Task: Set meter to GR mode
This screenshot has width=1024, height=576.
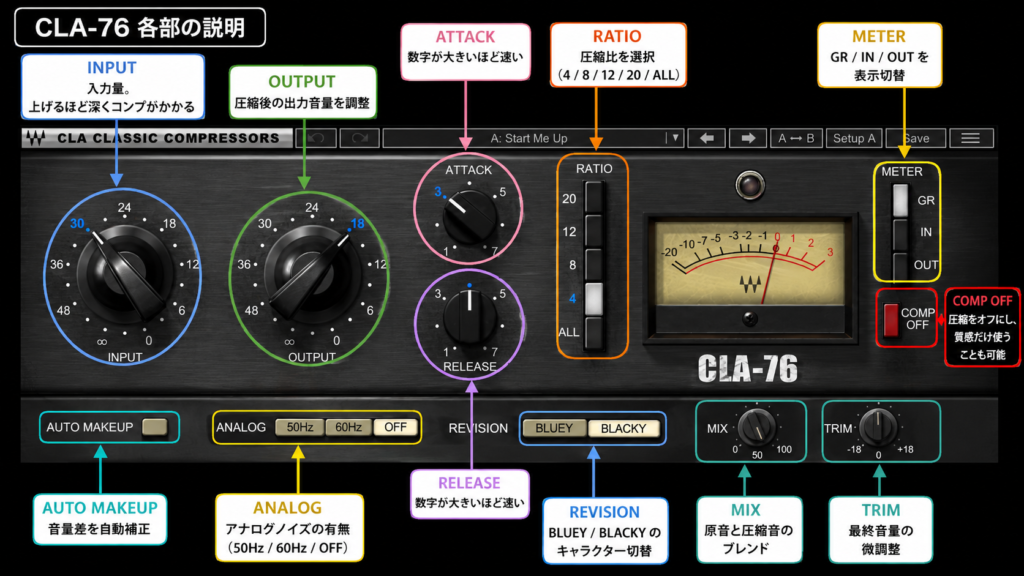Action: (901, 200)
